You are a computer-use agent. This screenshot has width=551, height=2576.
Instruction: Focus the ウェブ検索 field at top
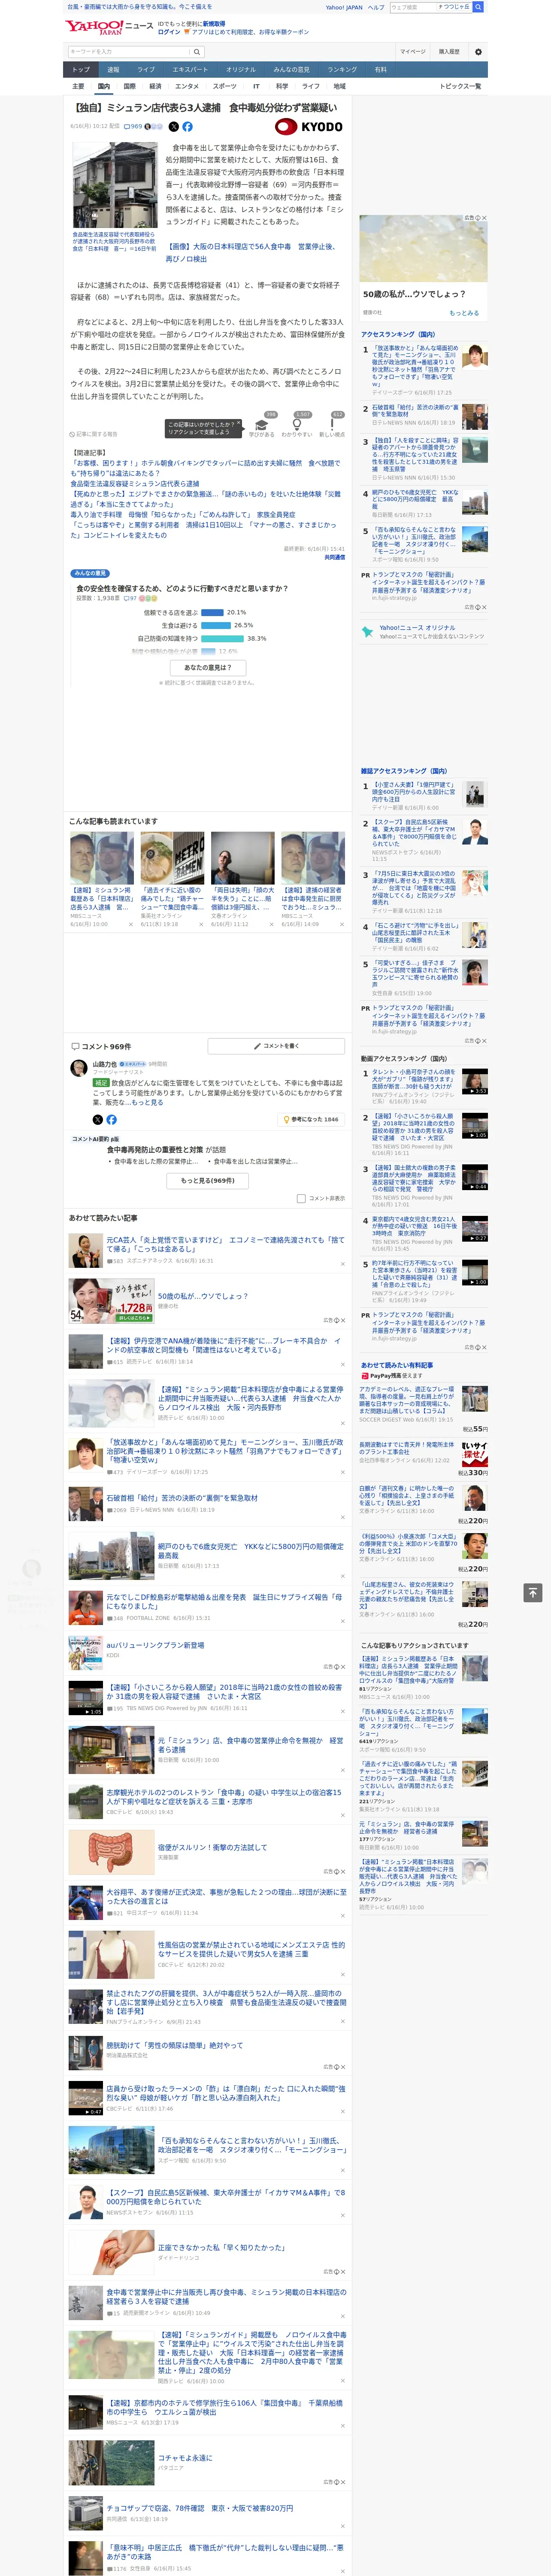[x=413, y=7]
